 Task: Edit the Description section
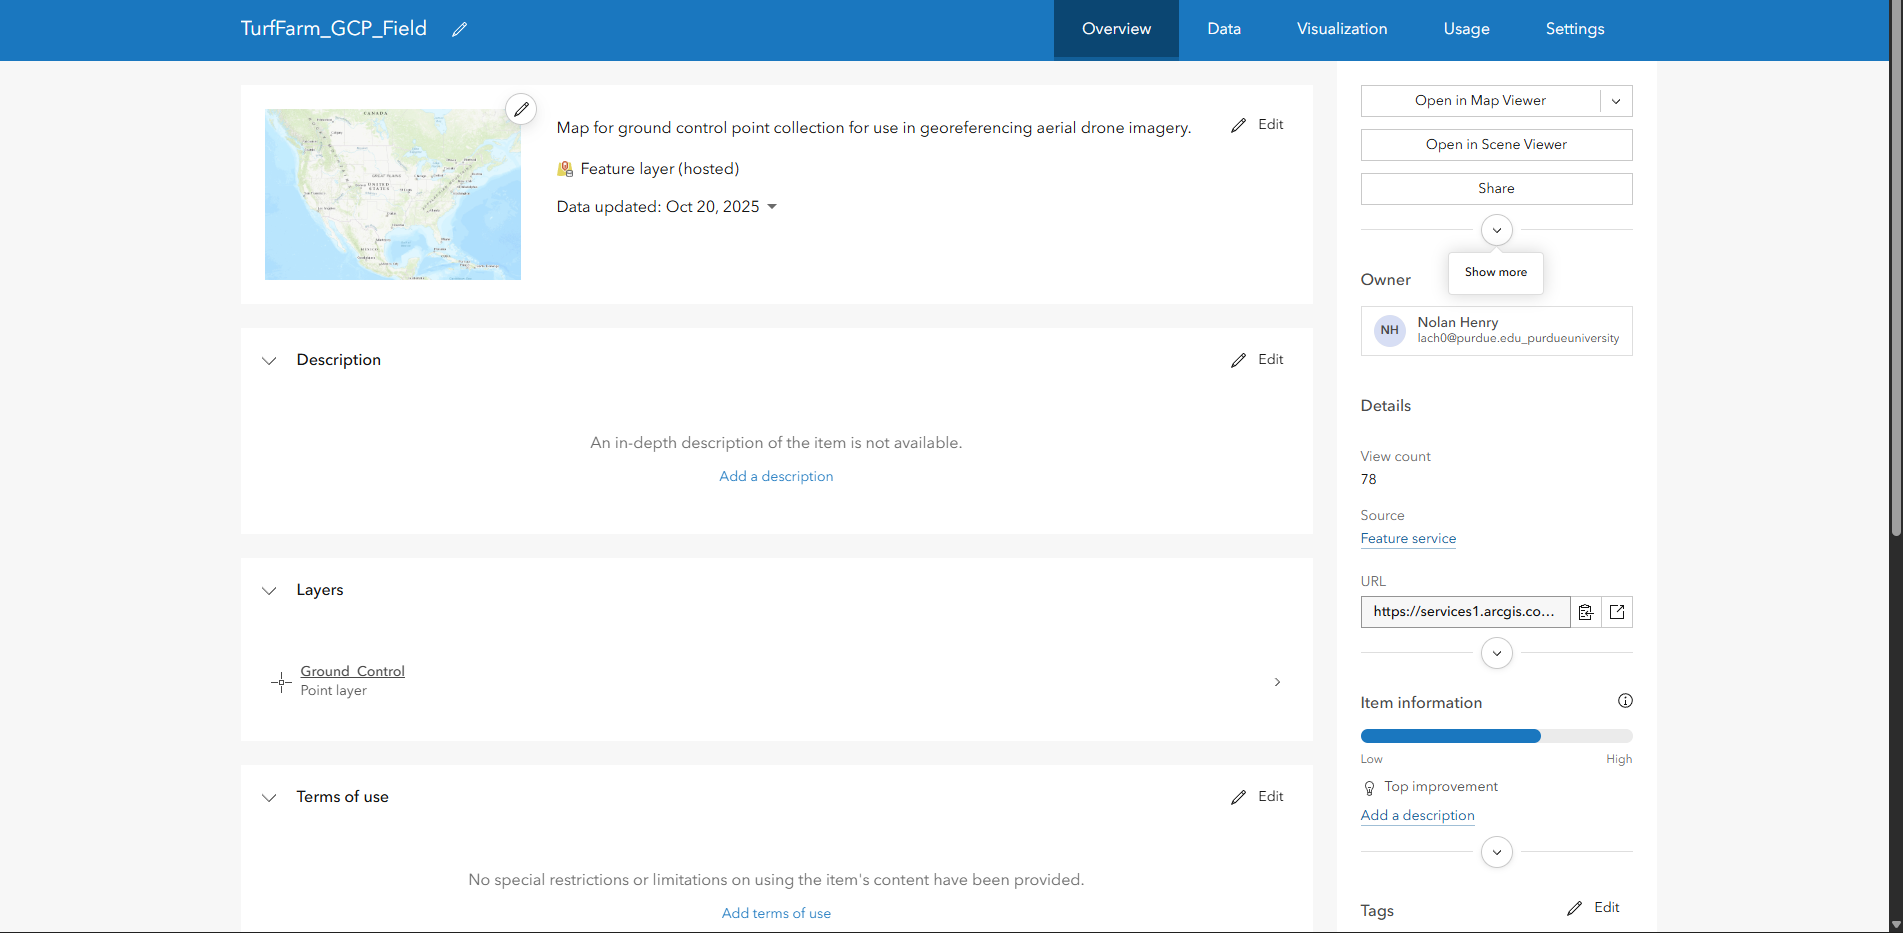pyautogui.click(x=1257, y=360)
